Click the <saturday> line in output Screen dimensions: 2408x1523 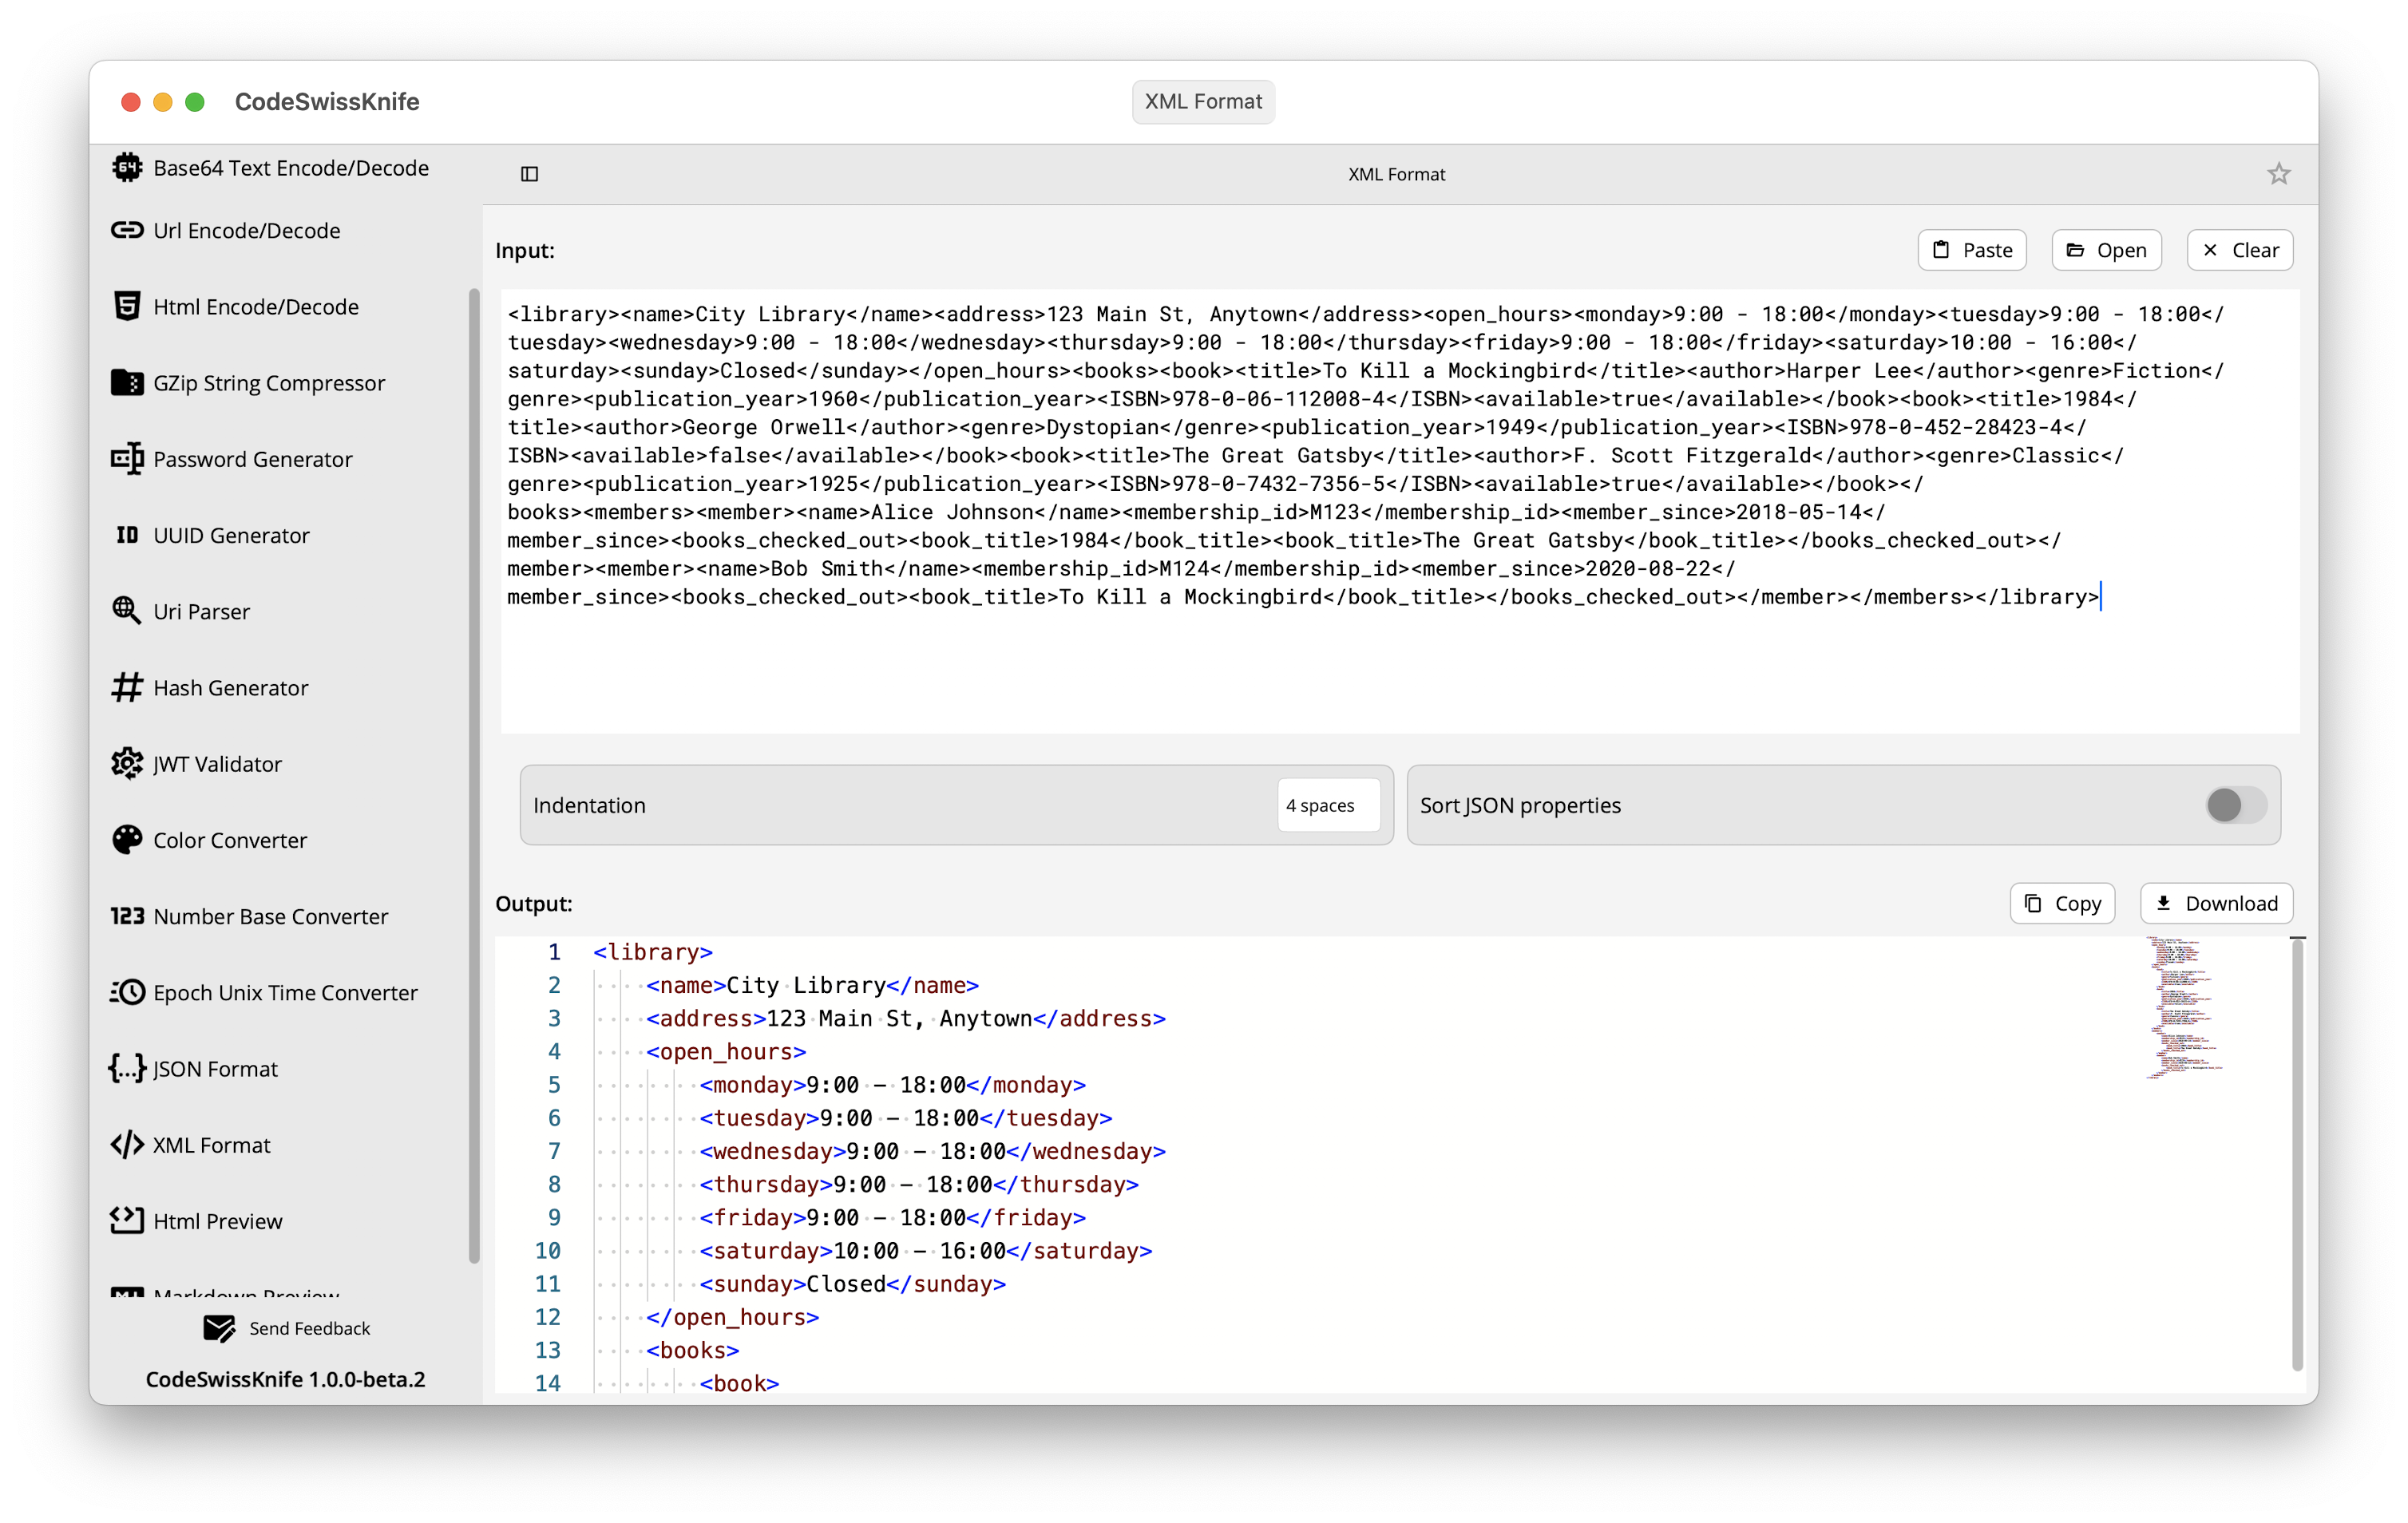925,1250
